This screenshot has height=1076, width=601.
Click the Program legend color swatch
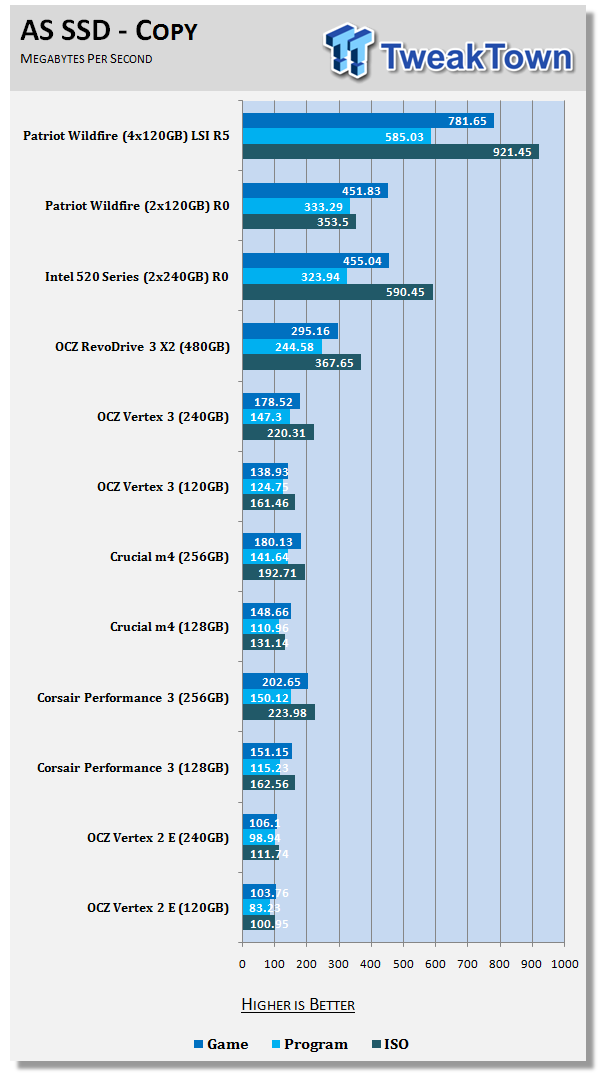[276, 1044]
